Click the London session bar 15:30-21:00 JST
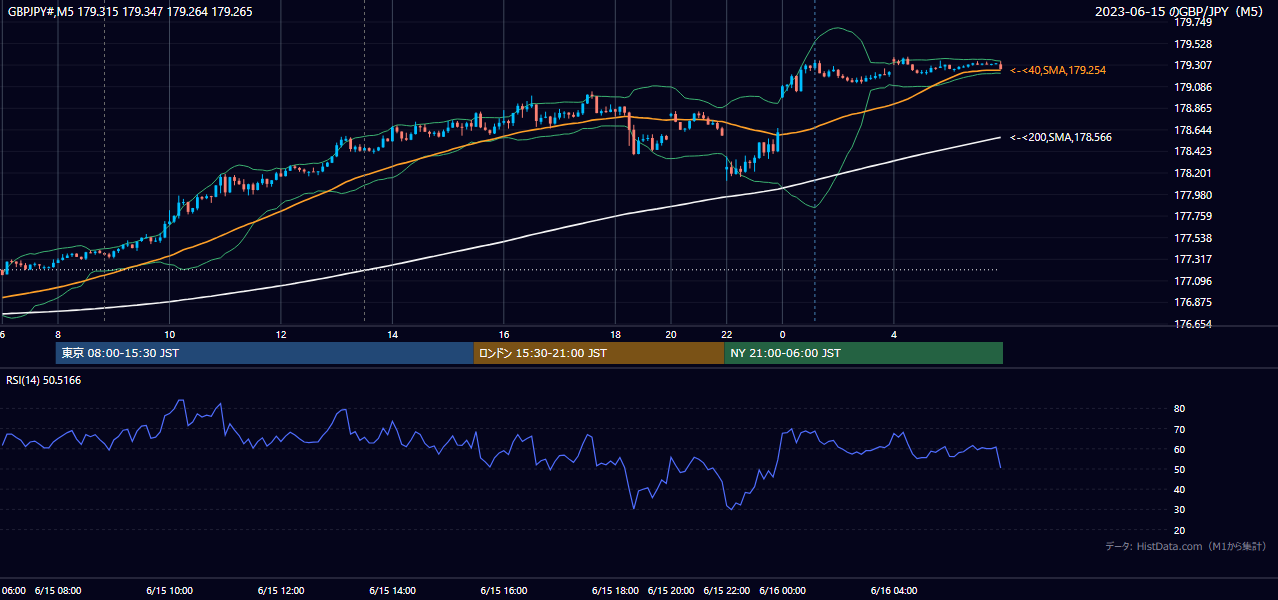The height and width of the screenshot is (600, 1278). [598, 353]
